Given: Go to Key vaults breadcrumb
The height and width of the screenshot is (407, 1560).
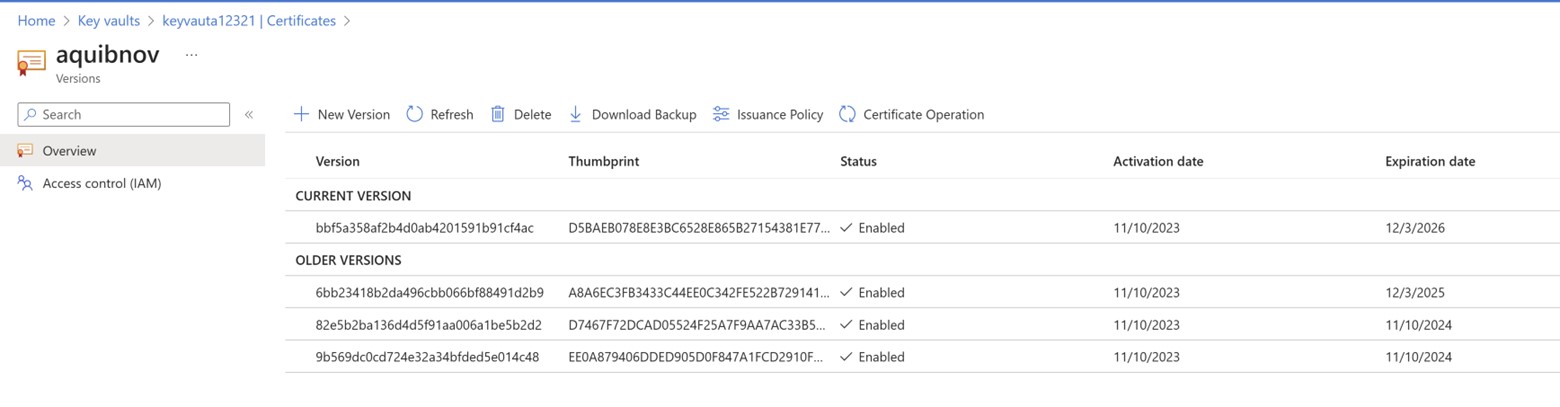Looking at the screenshot, I should (x=109, y=20).
